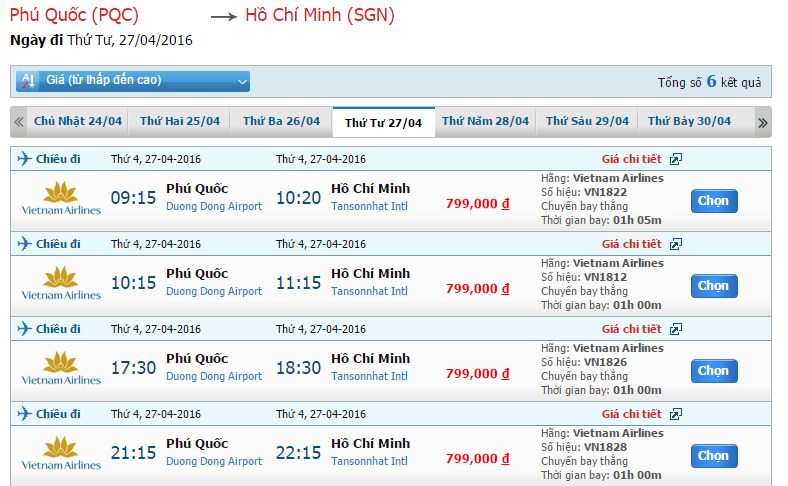Select the Chủ Nhật 24/04 tab
The image size is (788, 486).
click(78, 121)
